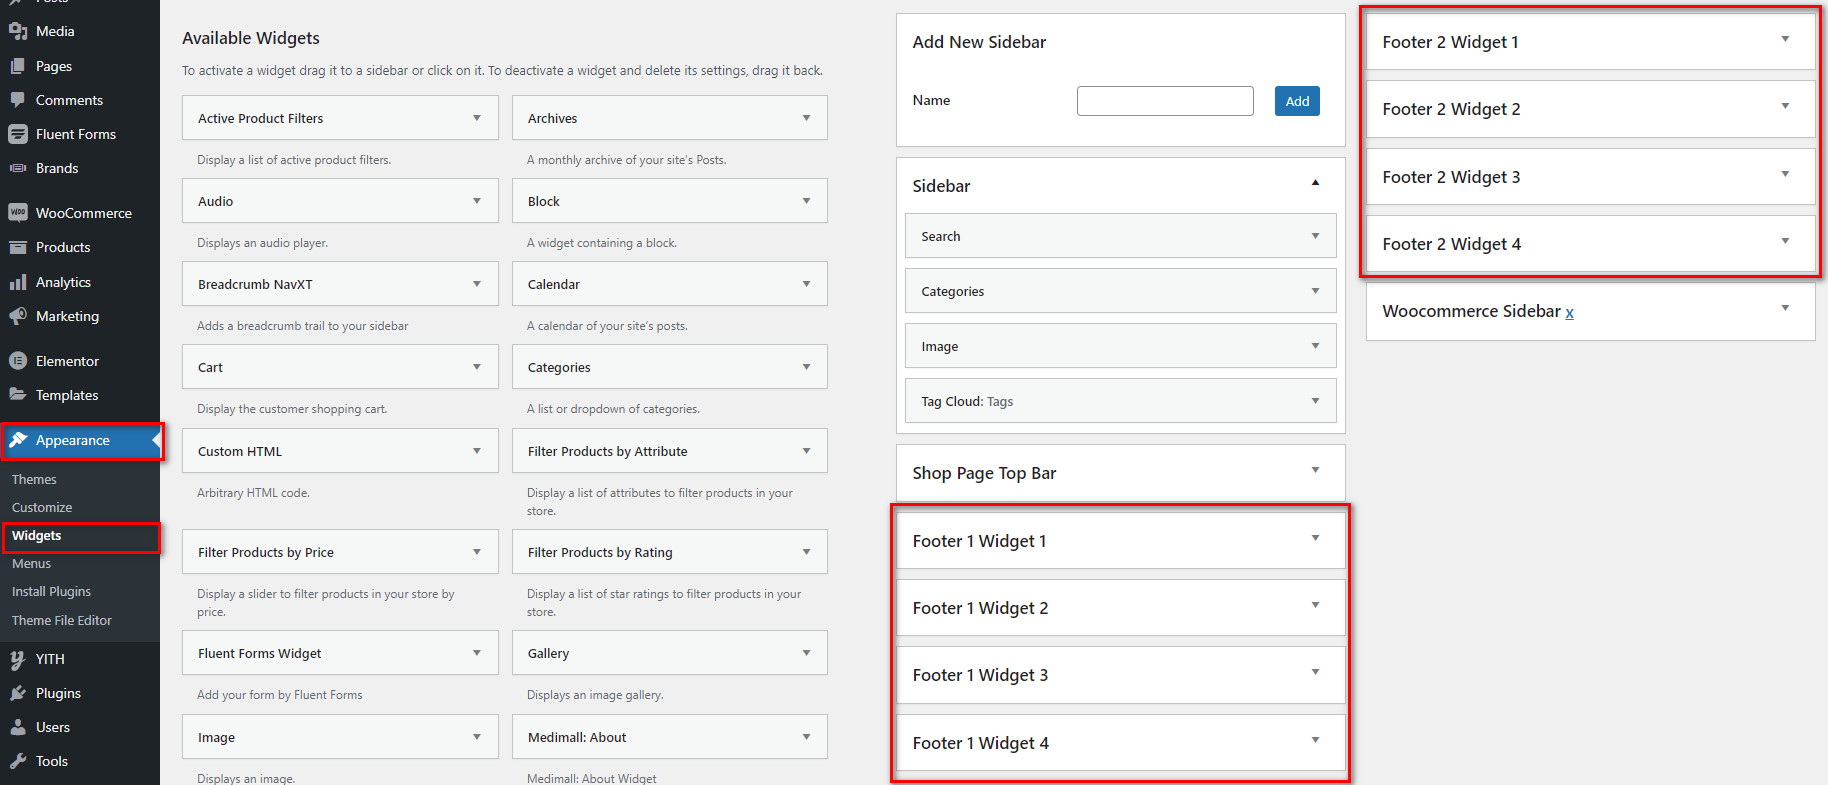The image size is (1828, 785).
Task: Open the Menus submenu item
Action: pos(31,563)
